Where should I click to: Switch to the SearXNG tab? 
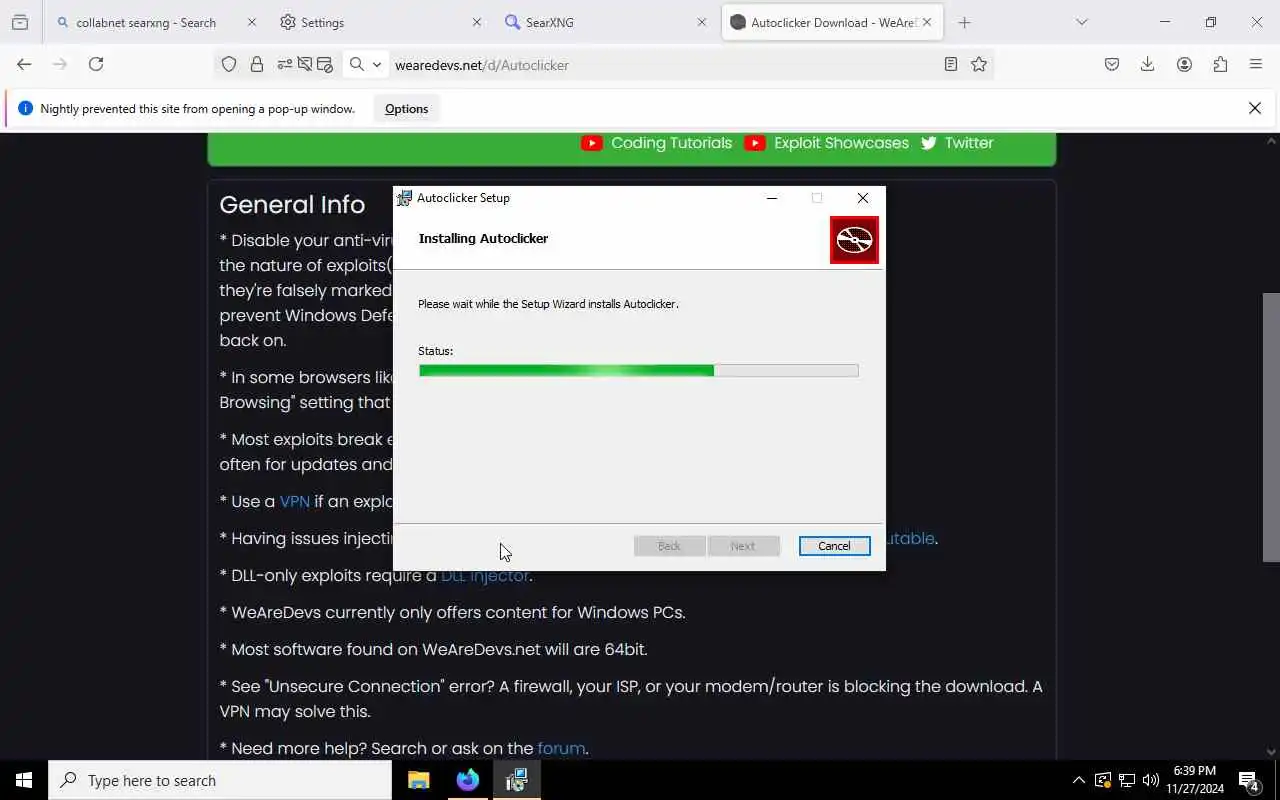tap(606, 22)
